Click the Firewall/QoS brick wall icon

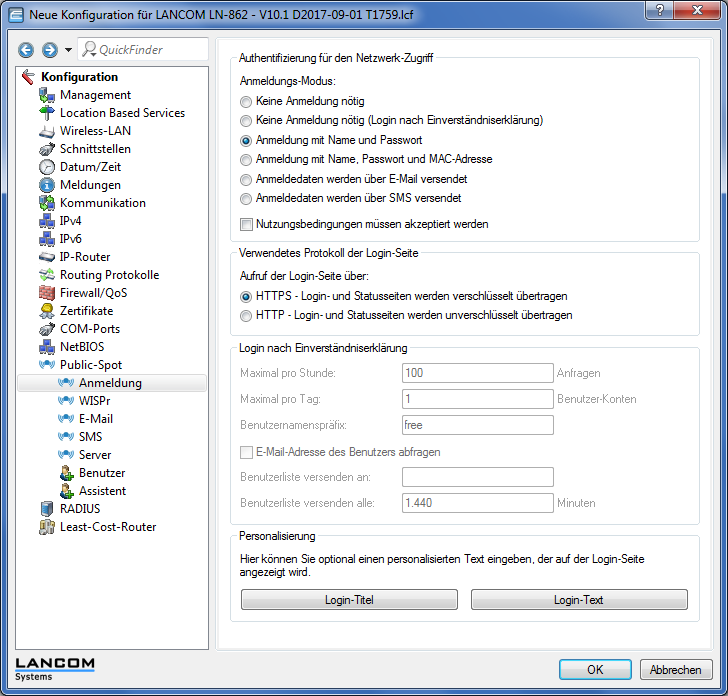[46, 293]
